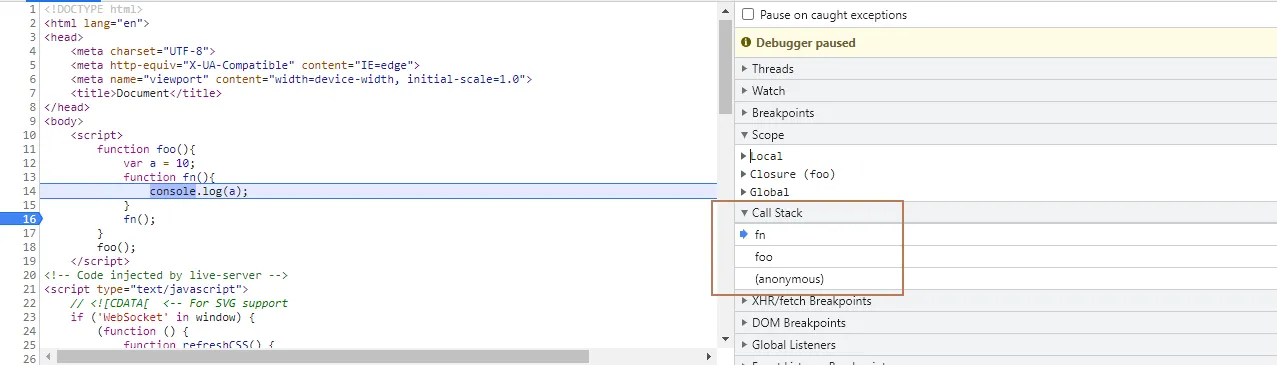Click line number 12 in gutter
The image size is (1277, 365).
(29, 162)
